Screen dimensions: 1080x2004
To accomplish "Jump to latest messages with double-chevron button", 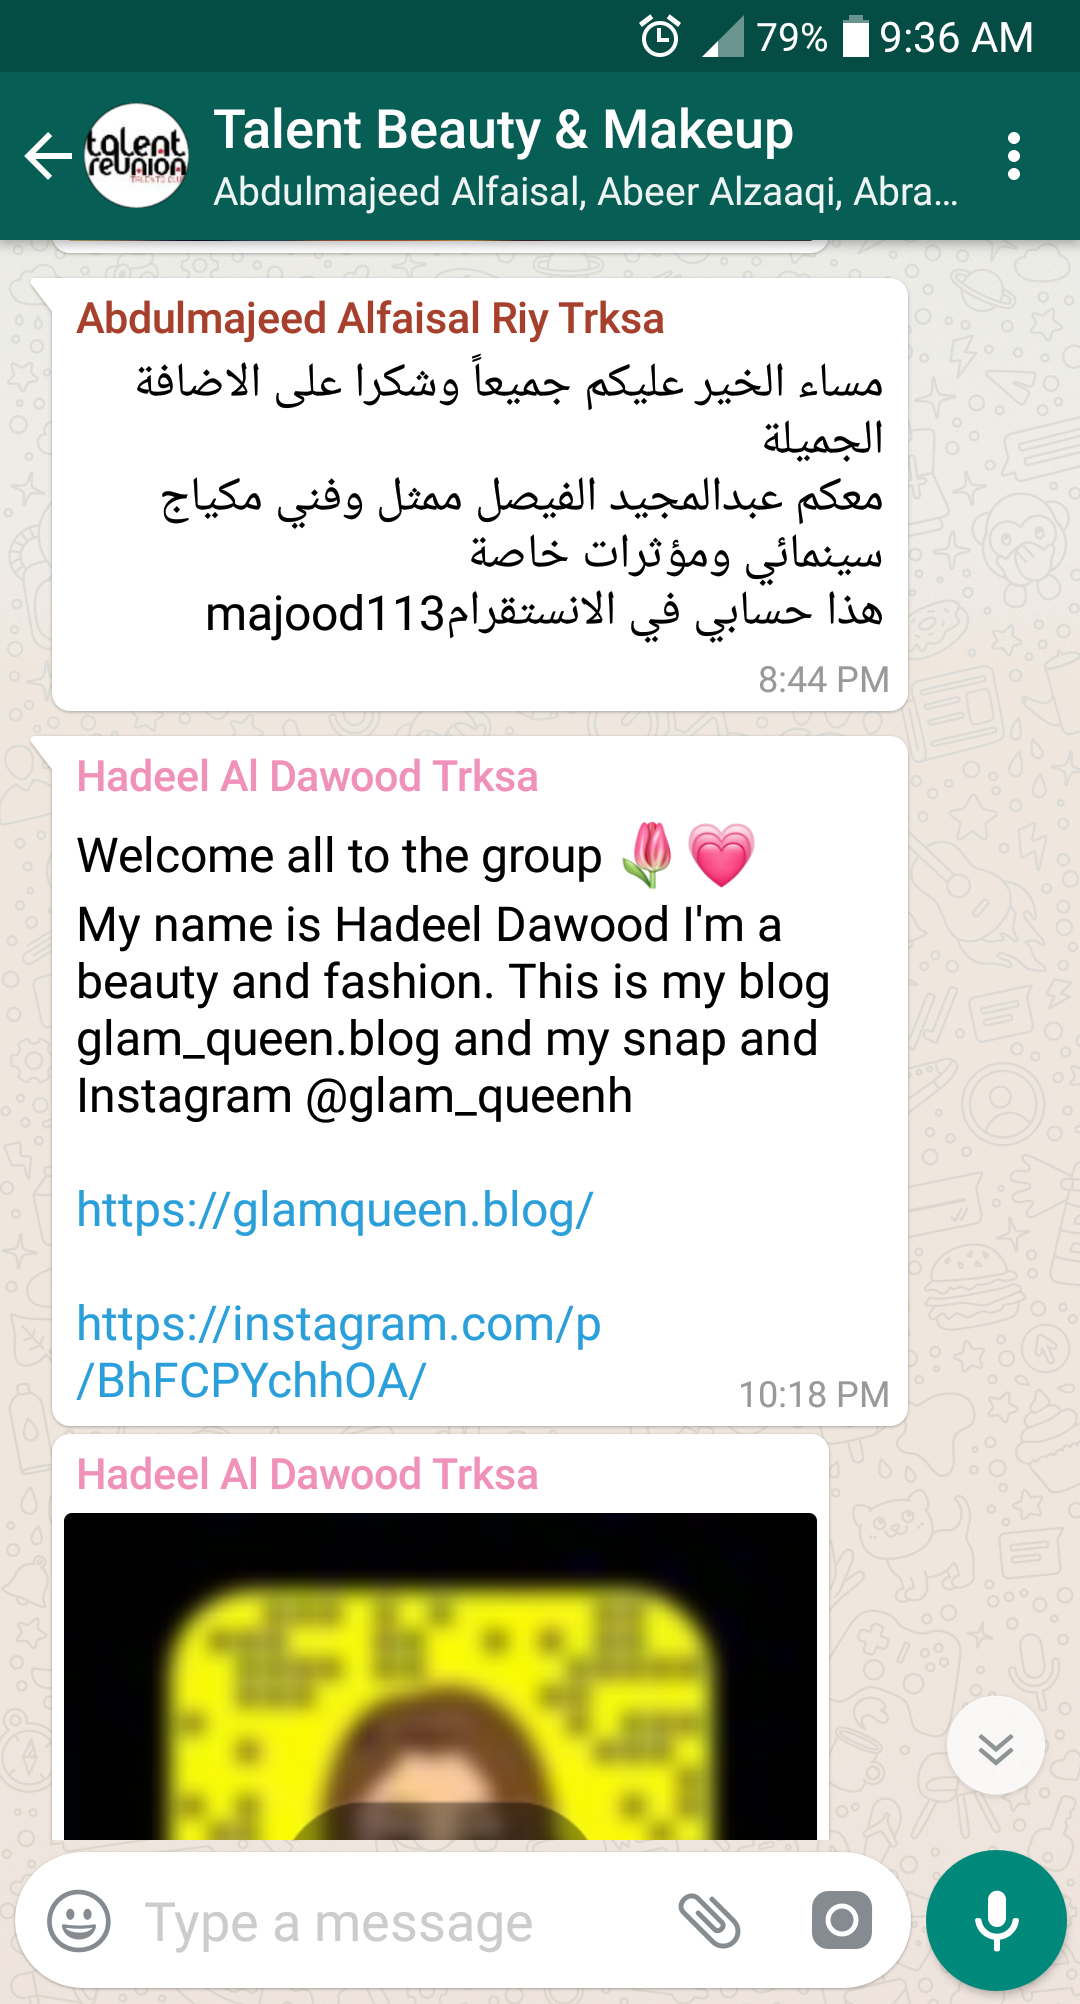I will tap(996, 1746).
